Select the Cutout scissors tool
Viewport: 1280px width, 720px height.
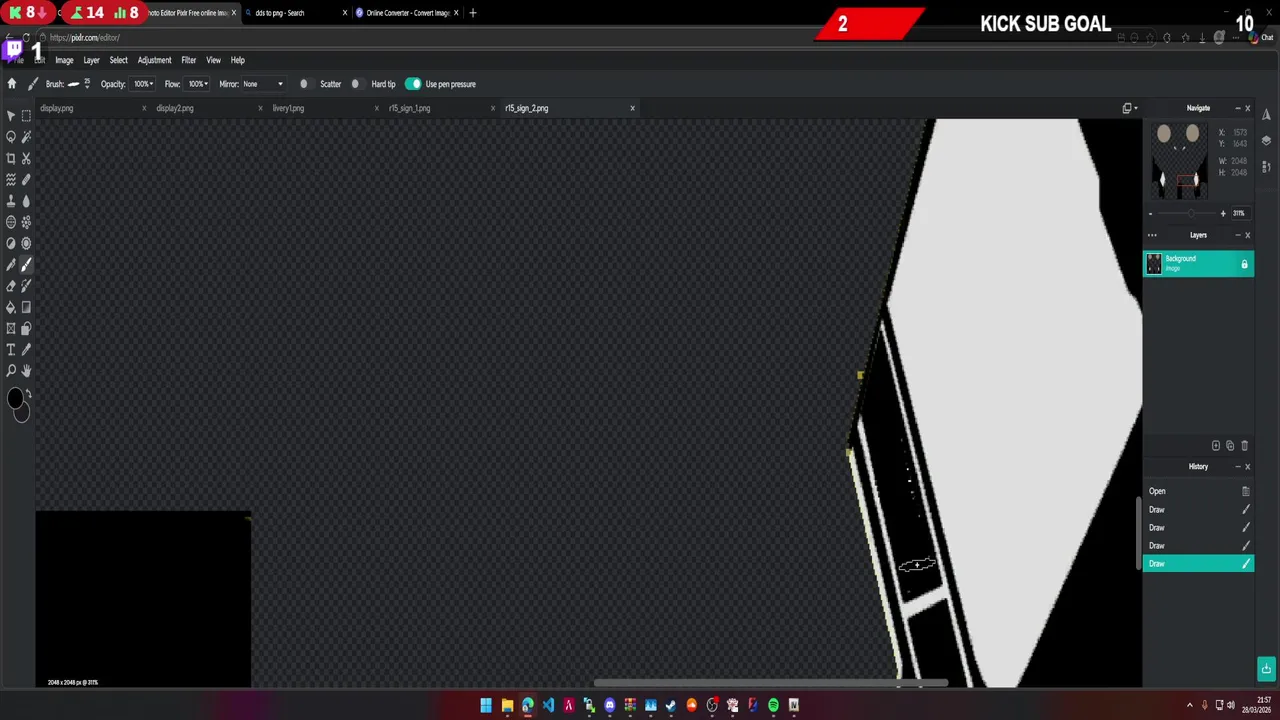coord(26,158)
